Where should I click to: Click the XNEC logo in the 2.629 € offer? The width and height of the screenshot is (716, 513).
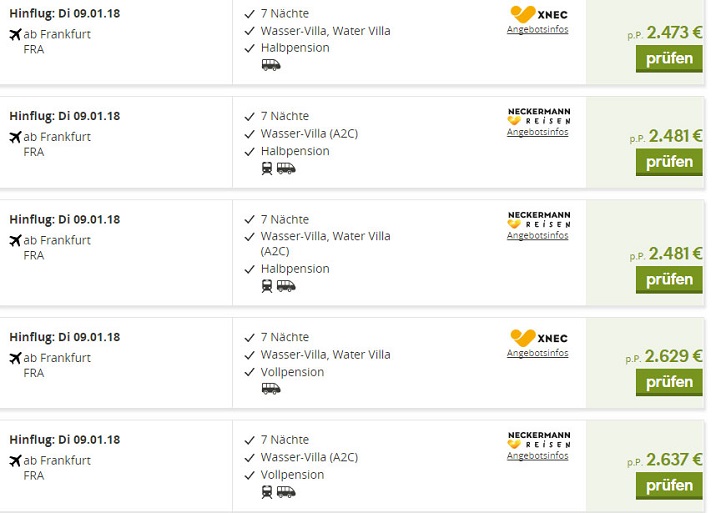coord(537,337)
